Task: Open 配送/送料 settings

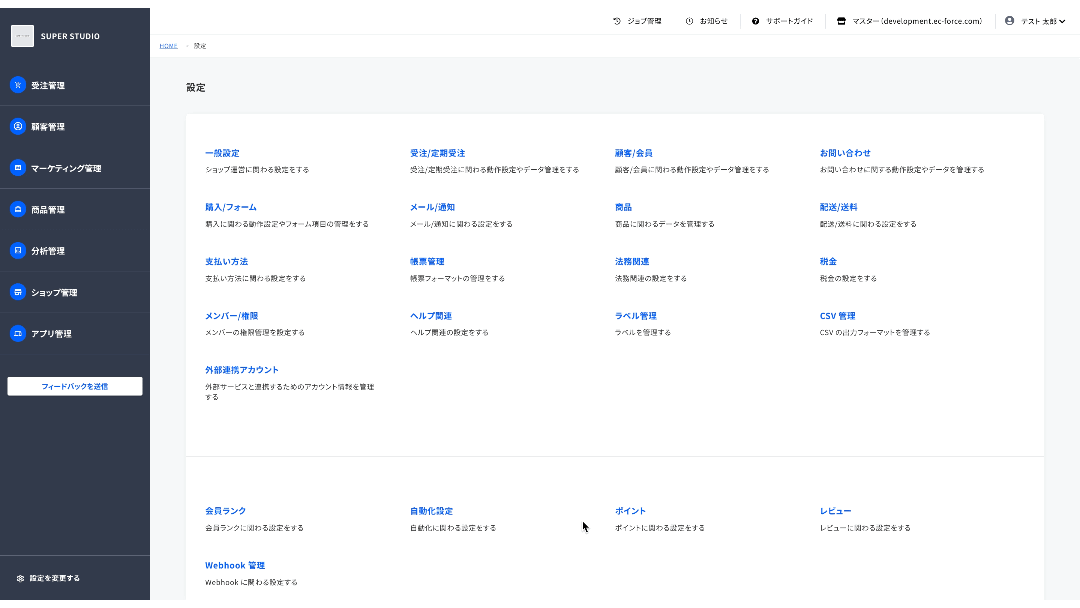Action: pyautogui.click(x=838, y=207)
